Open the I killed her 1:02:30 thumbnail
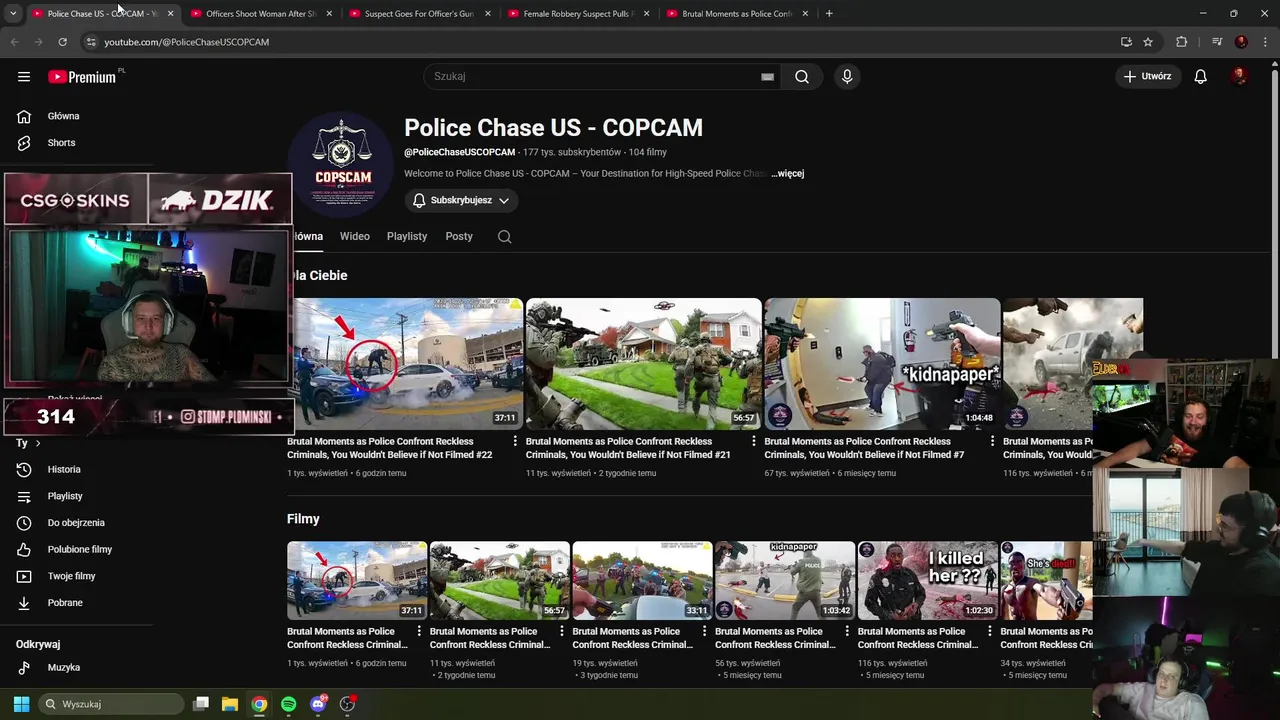This screenshot has height=720, width=1280. click(927, 580)
